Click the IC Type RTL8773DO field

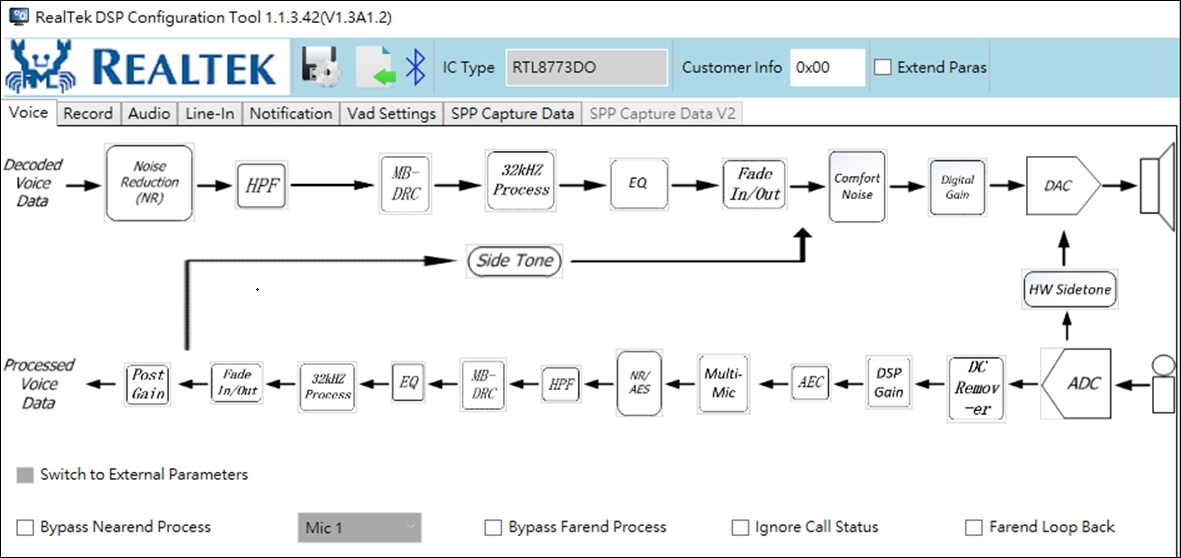coord(587,67)
